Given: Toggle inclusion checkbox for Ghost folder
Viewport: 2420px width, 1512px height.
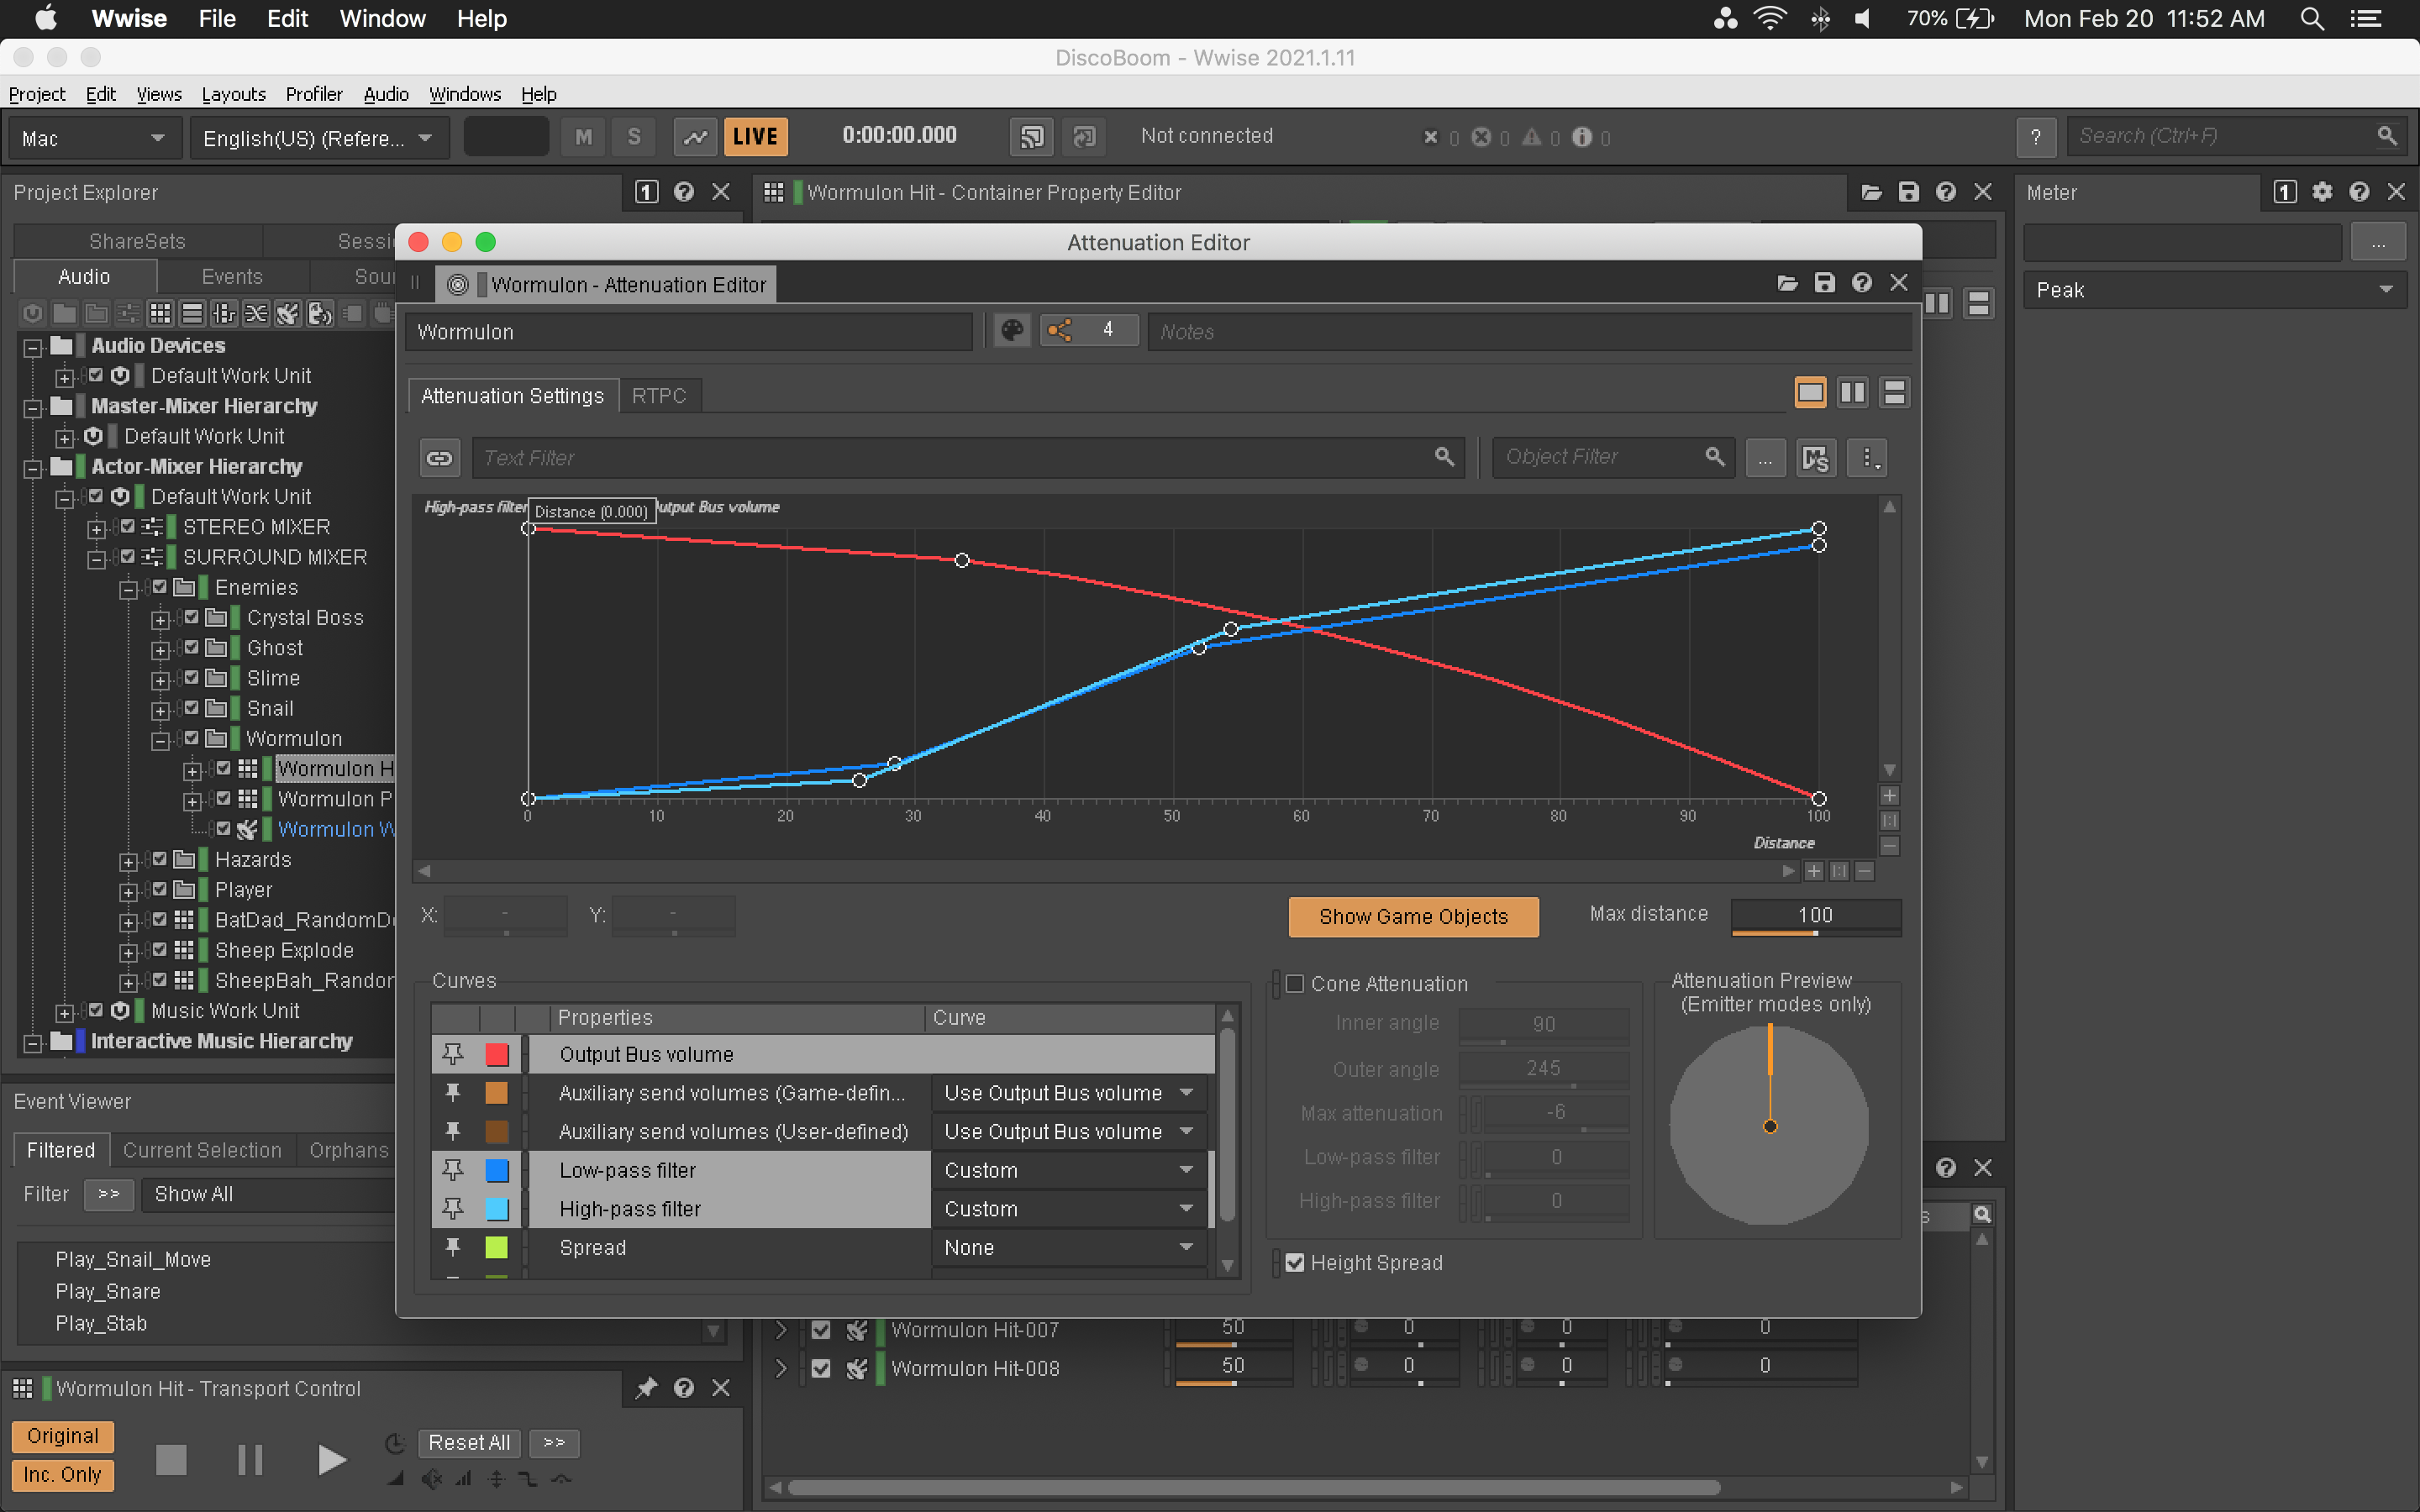Looking at the screenshot, I should tap(191, 647).
